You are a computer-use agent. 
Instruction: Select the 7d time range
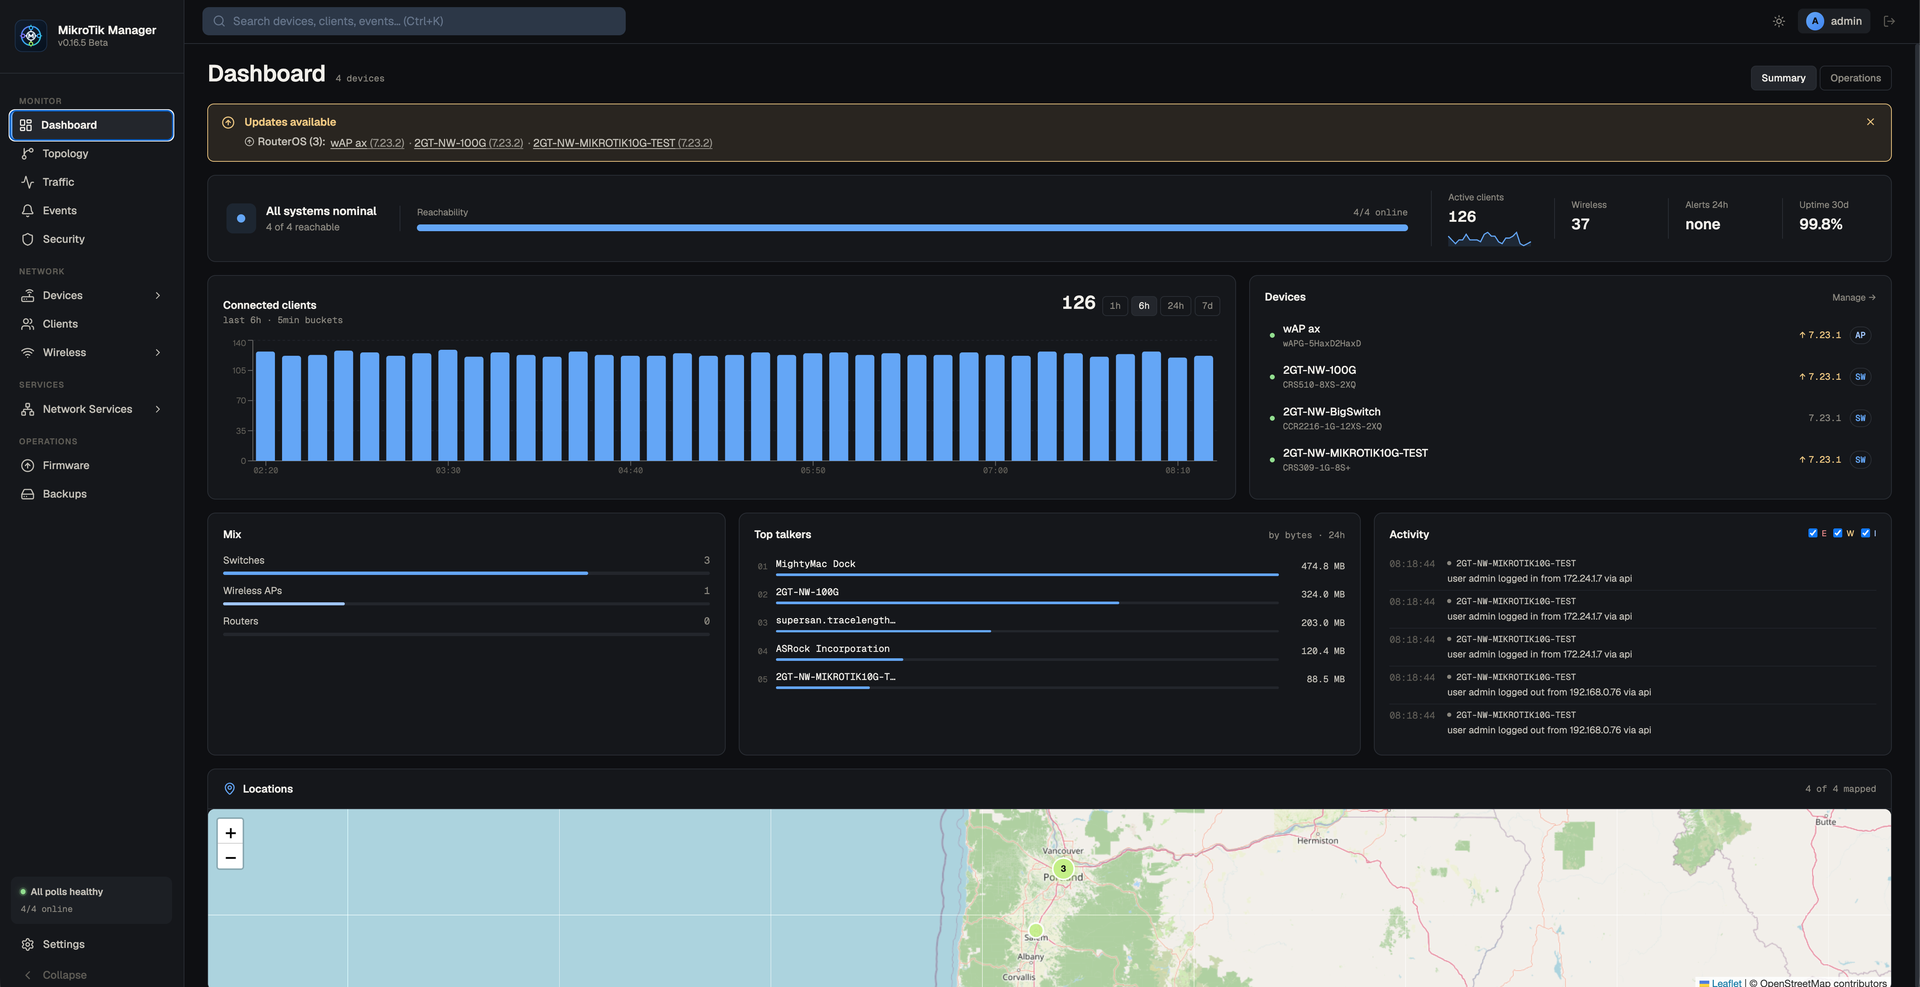[x=1207, y=306]
